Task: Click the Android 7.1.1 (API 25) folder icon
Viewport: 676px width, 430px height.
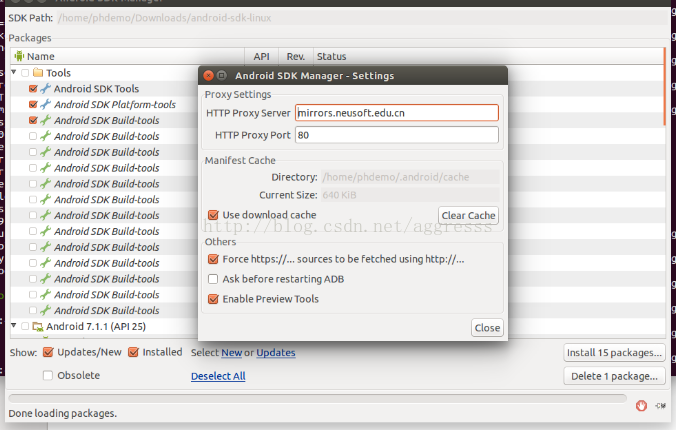Action: pyautogui.click(x=38, y=326)
